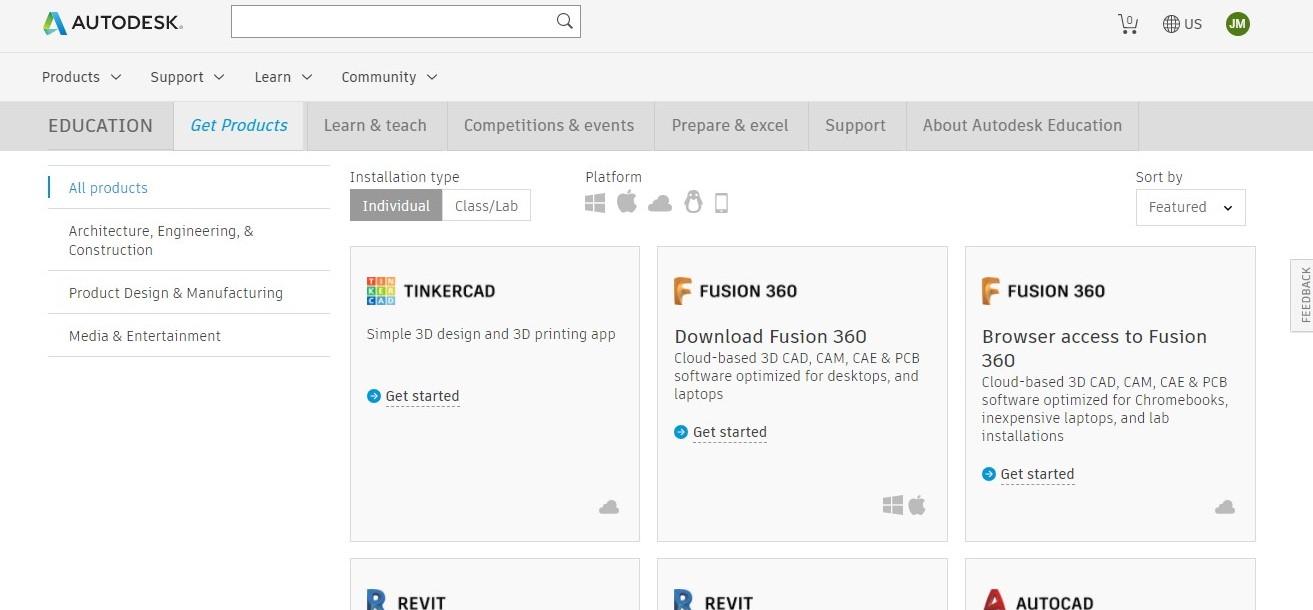1313x610 pixels.
Task: Filter by Apple Mac platform icon
Action: click(x=627, y=202)
